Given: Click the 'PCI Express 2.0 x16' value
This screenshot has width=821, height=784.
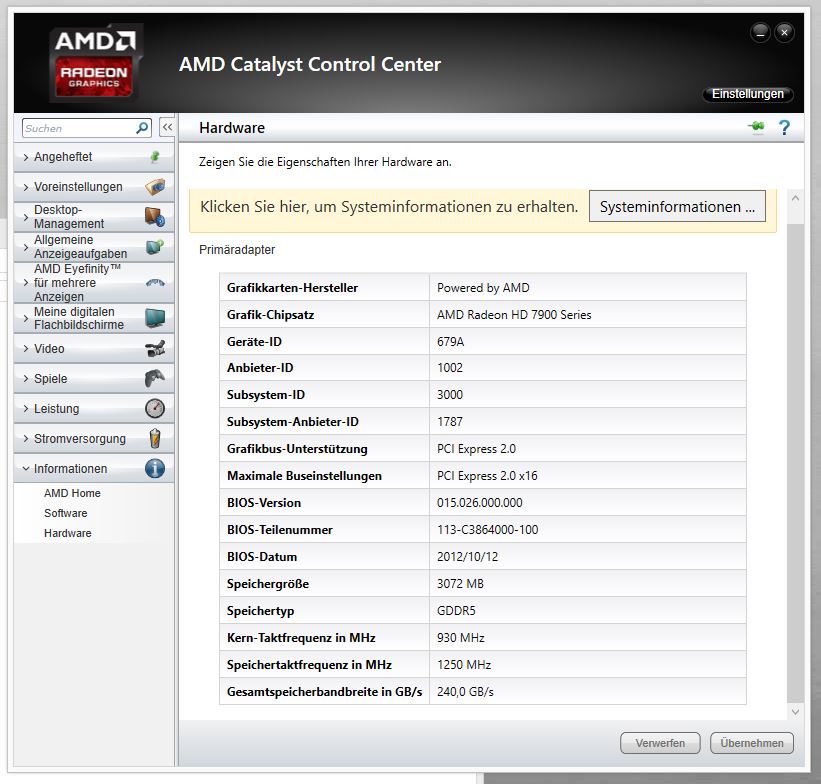Looking at the screenshot, I should point(487,476).
